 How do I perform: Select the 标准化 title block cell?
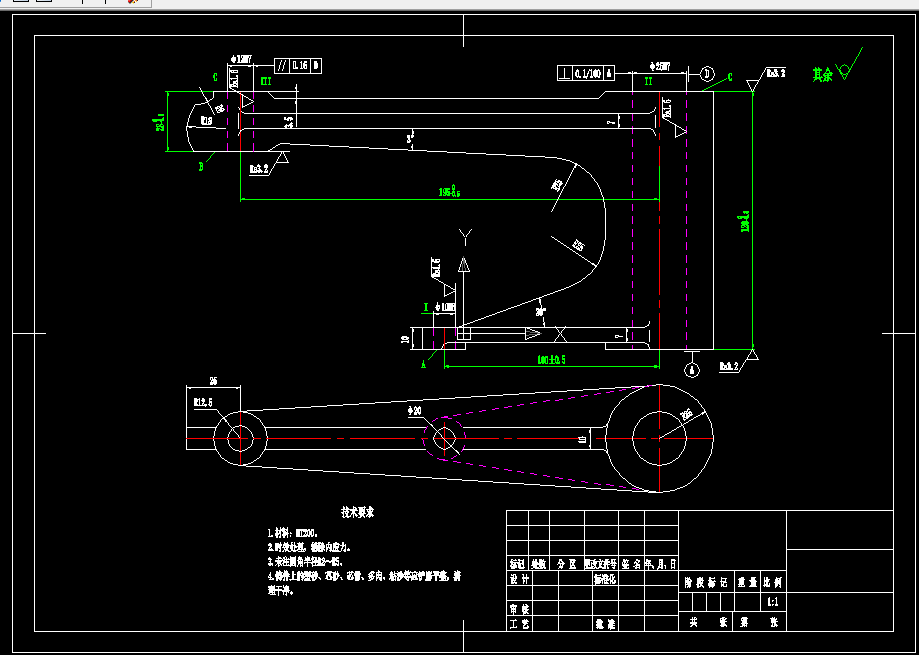click(605, 578)
